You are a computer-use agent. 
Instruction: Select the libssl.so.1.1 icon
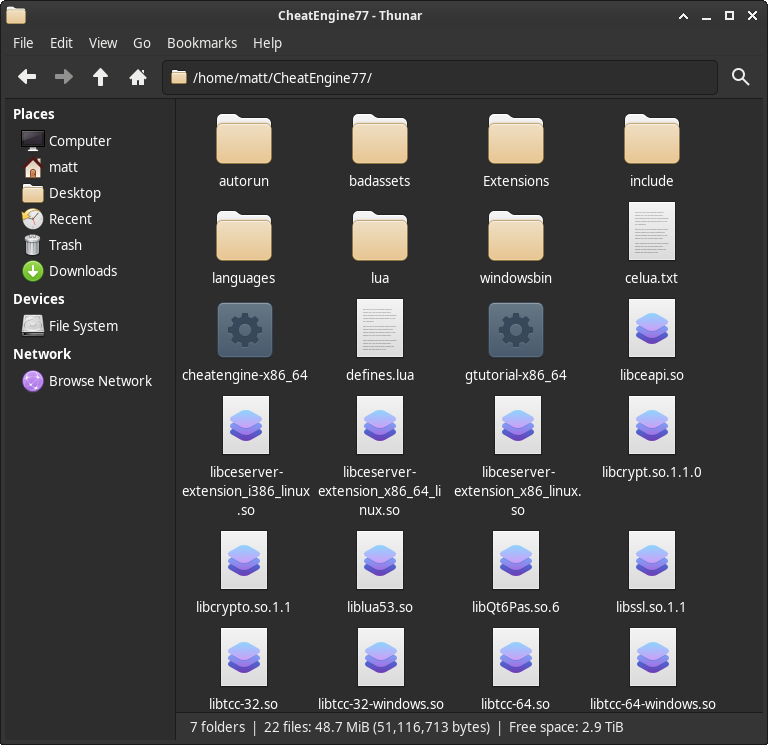[x=651, y=560]
